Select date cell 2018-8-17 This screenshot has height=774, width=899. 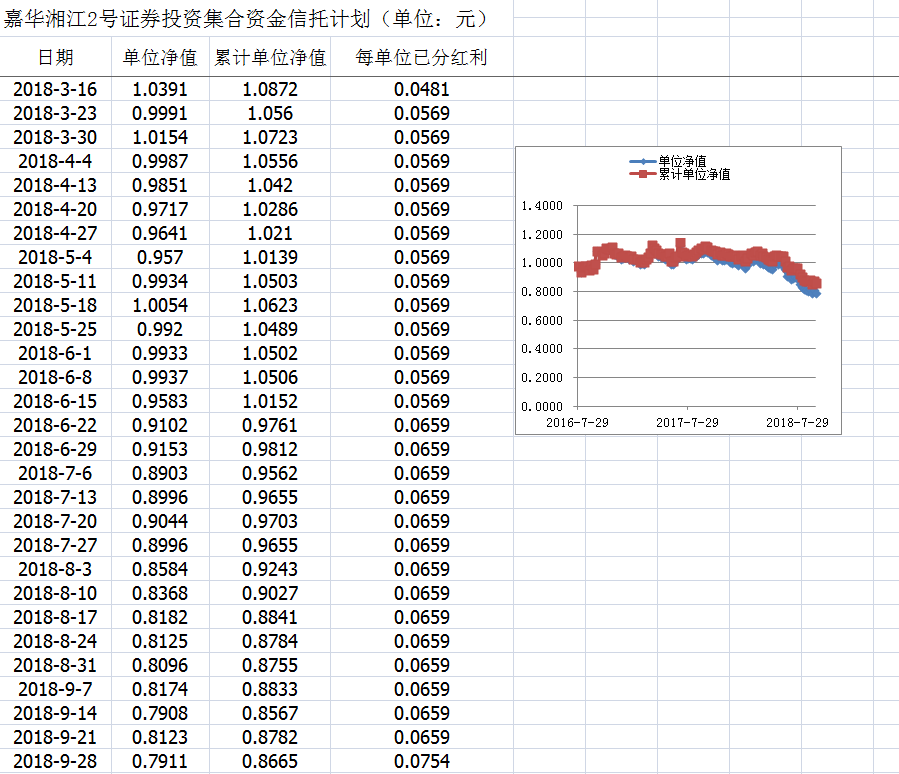point(55,618)
